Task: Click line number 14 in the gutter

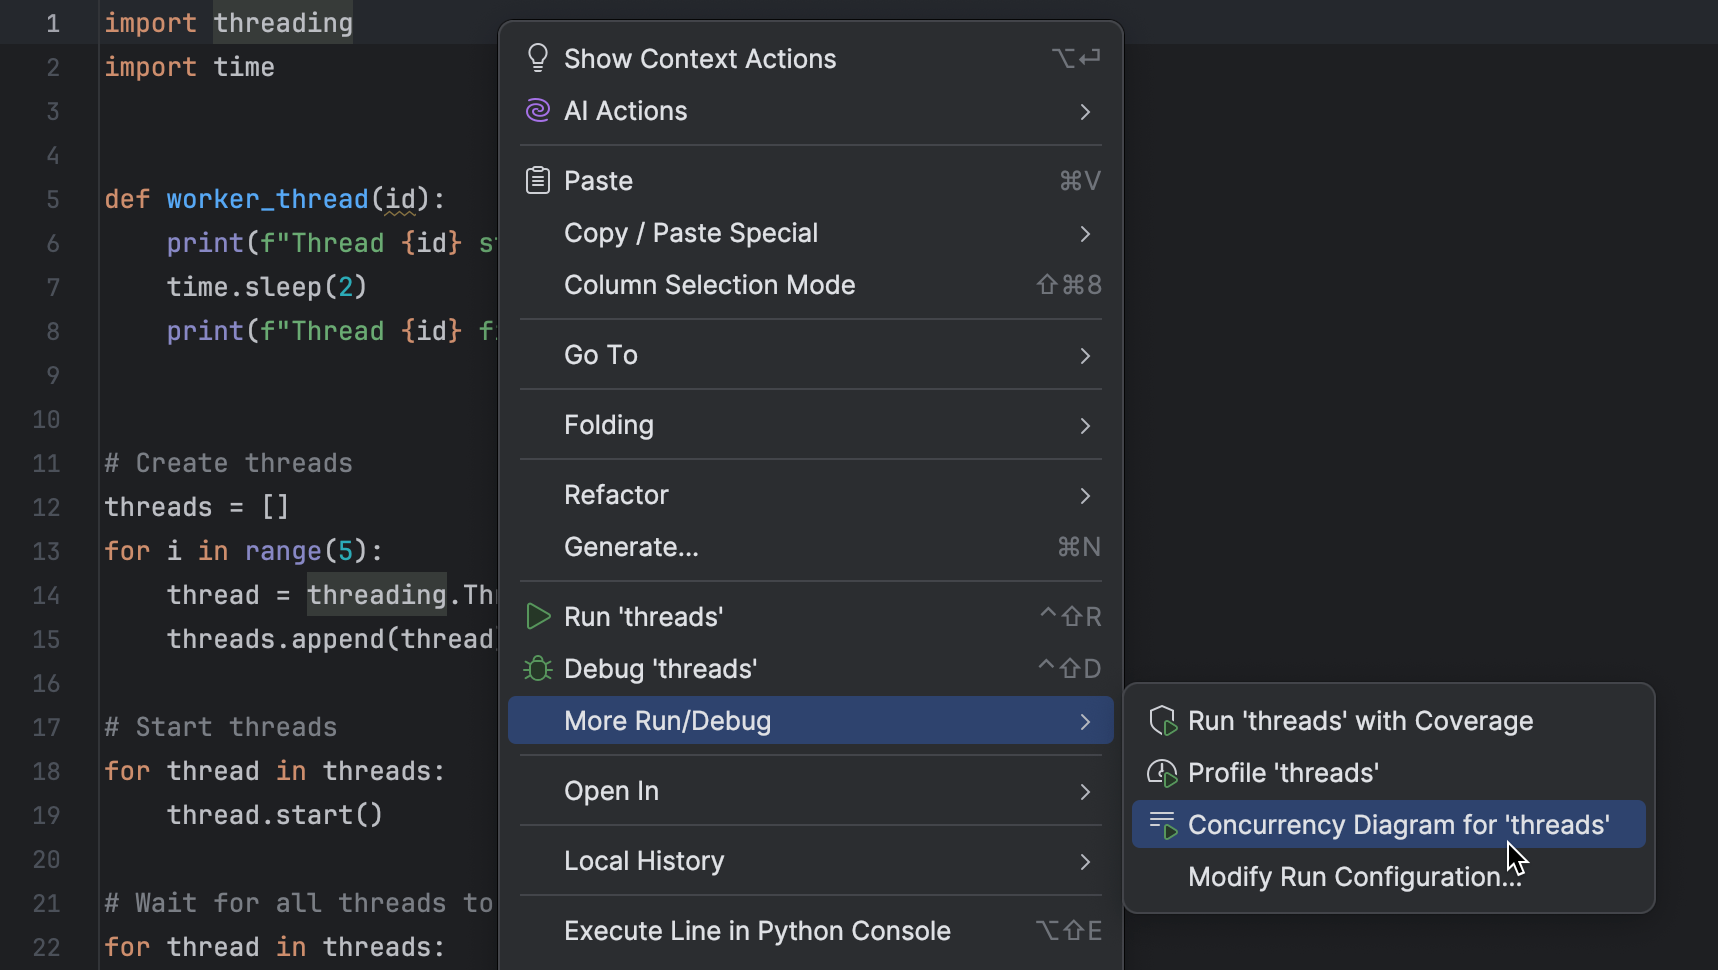Action: click(46, 595)
